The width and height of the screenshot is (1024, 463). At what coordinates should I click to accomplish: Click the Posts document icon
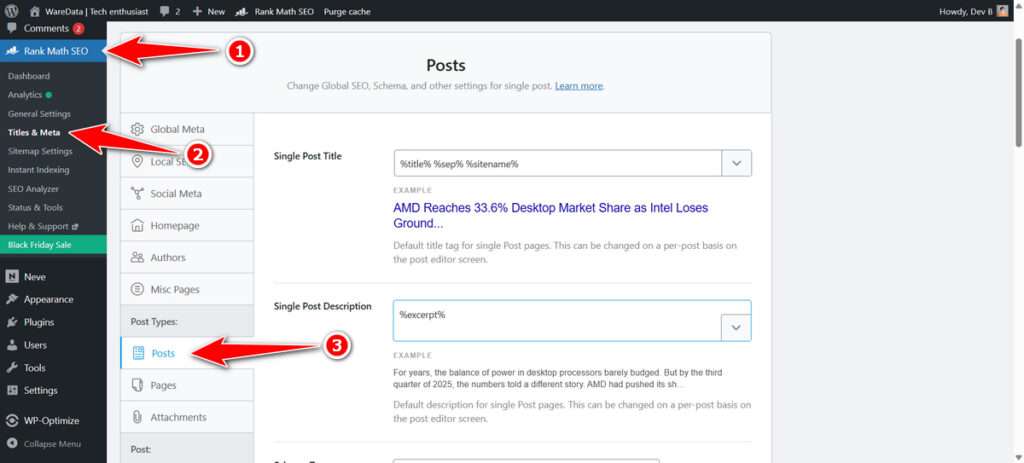[138, 353]
